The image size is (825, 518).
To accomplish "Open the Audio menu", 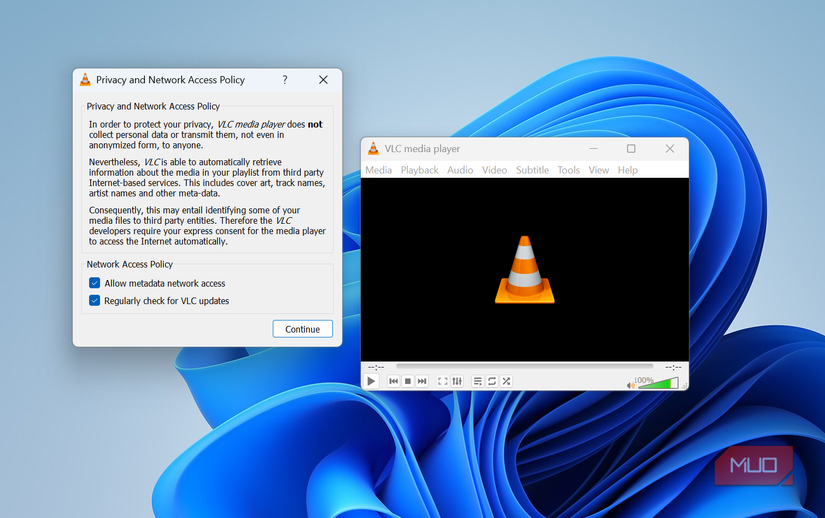I will [460, 170].
